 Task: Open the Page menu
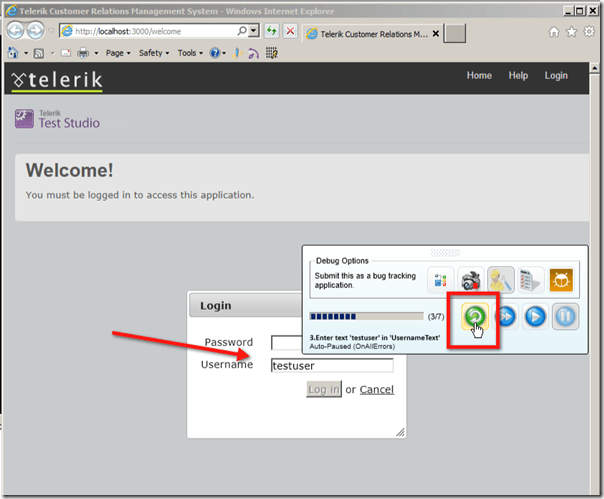pos(118,53)
